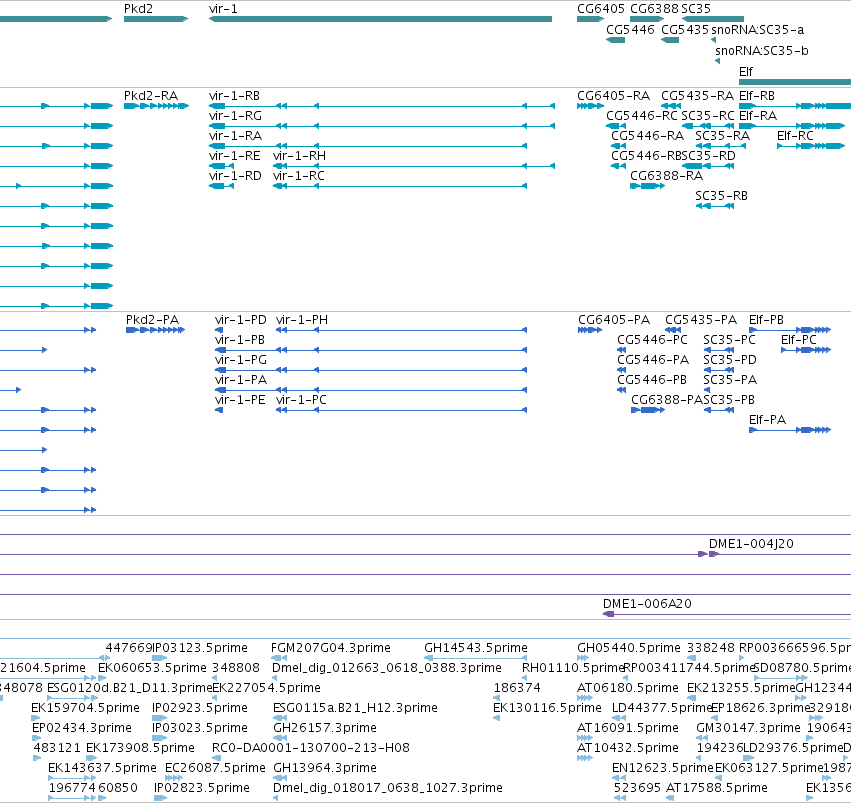Open transcript label CG6405-RA
The height and width of the screenshot is (803, 851).
coord(613,96)
